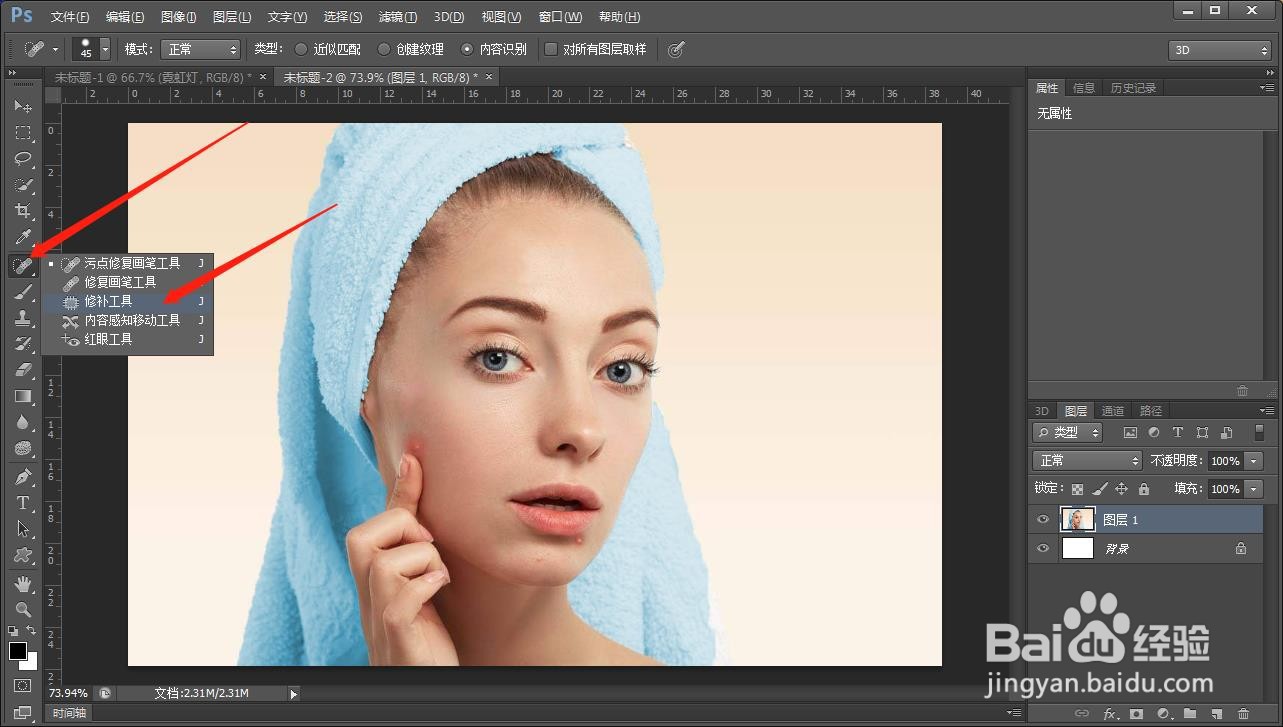The width and height of the screenshot is (1283, 727).
Task: Filter layers by type layers icon
Action: [1178, 433]
